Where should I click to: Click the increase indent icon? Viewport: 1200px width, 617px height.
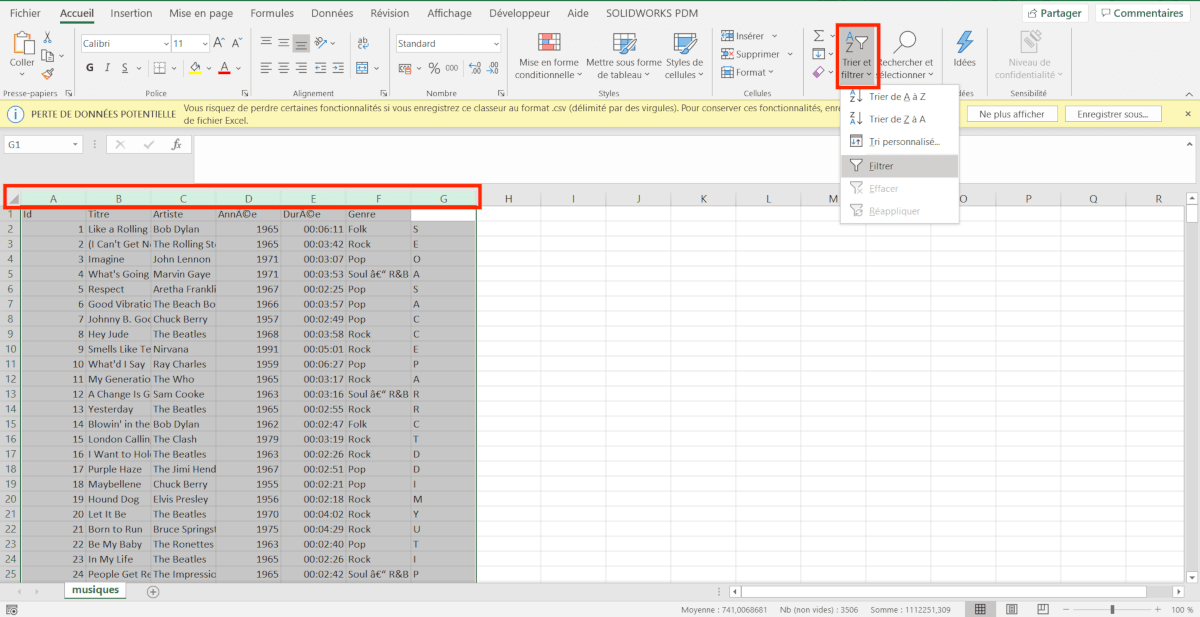[338, 68]
